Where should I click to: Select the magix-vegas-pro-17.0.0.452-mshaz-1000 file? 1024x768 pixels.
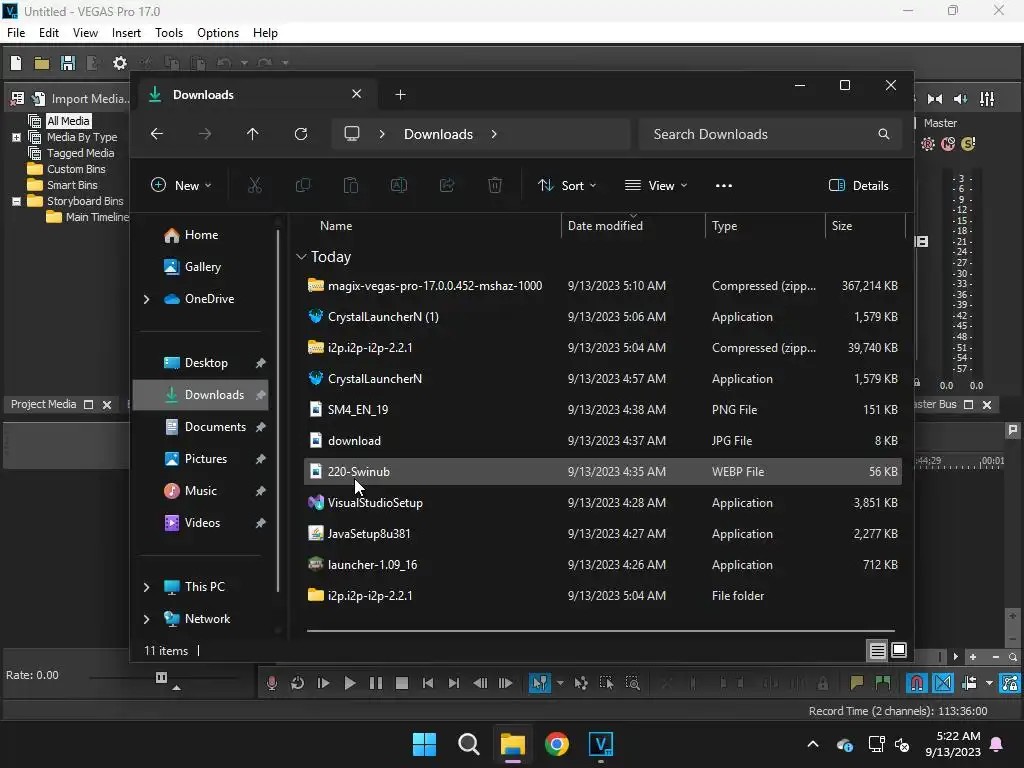point(603,285)
